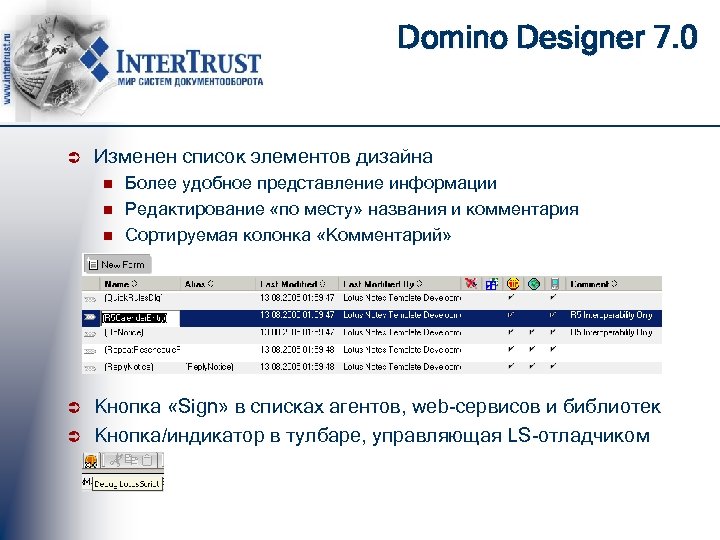The height and width of the screenshot is (540, 720).
Task: Select the (QuickRulesDlg) form name
Action: 133,298
